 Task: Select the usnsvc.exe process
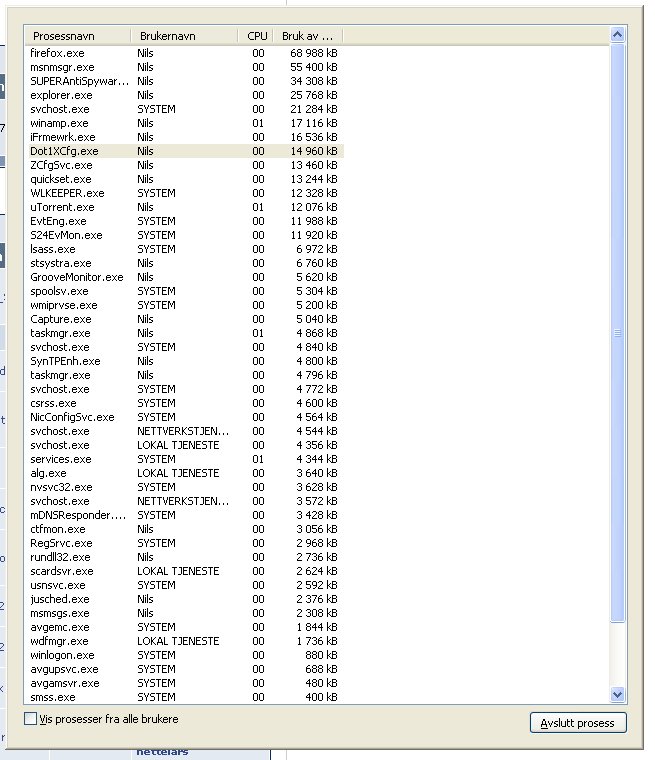point(184,586)
